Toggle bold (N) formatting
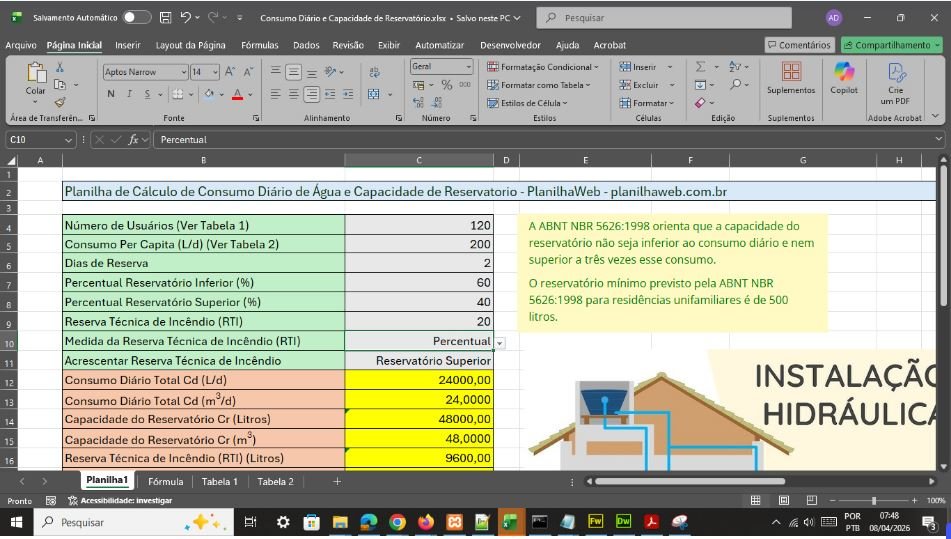Screen dimensions: 951x539 point(111,94)
